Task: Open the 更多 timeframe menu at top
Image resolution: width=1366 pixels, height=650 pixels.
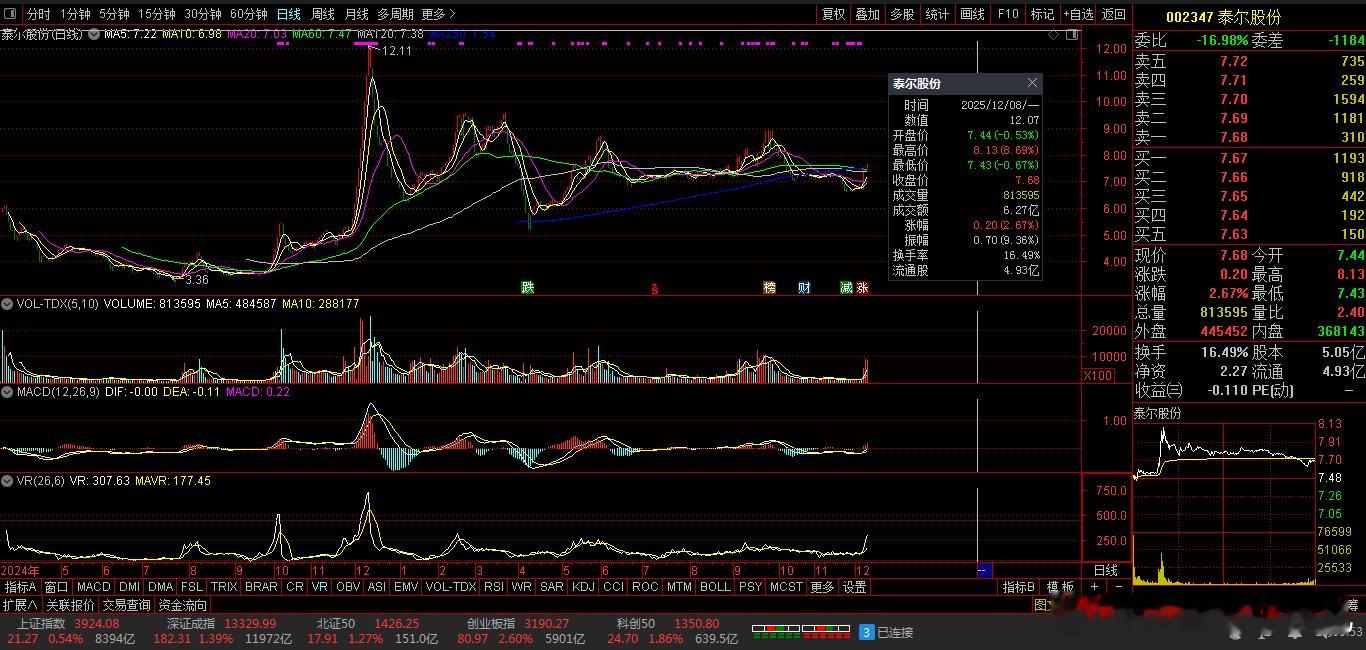Action: [x=438, y=14]
